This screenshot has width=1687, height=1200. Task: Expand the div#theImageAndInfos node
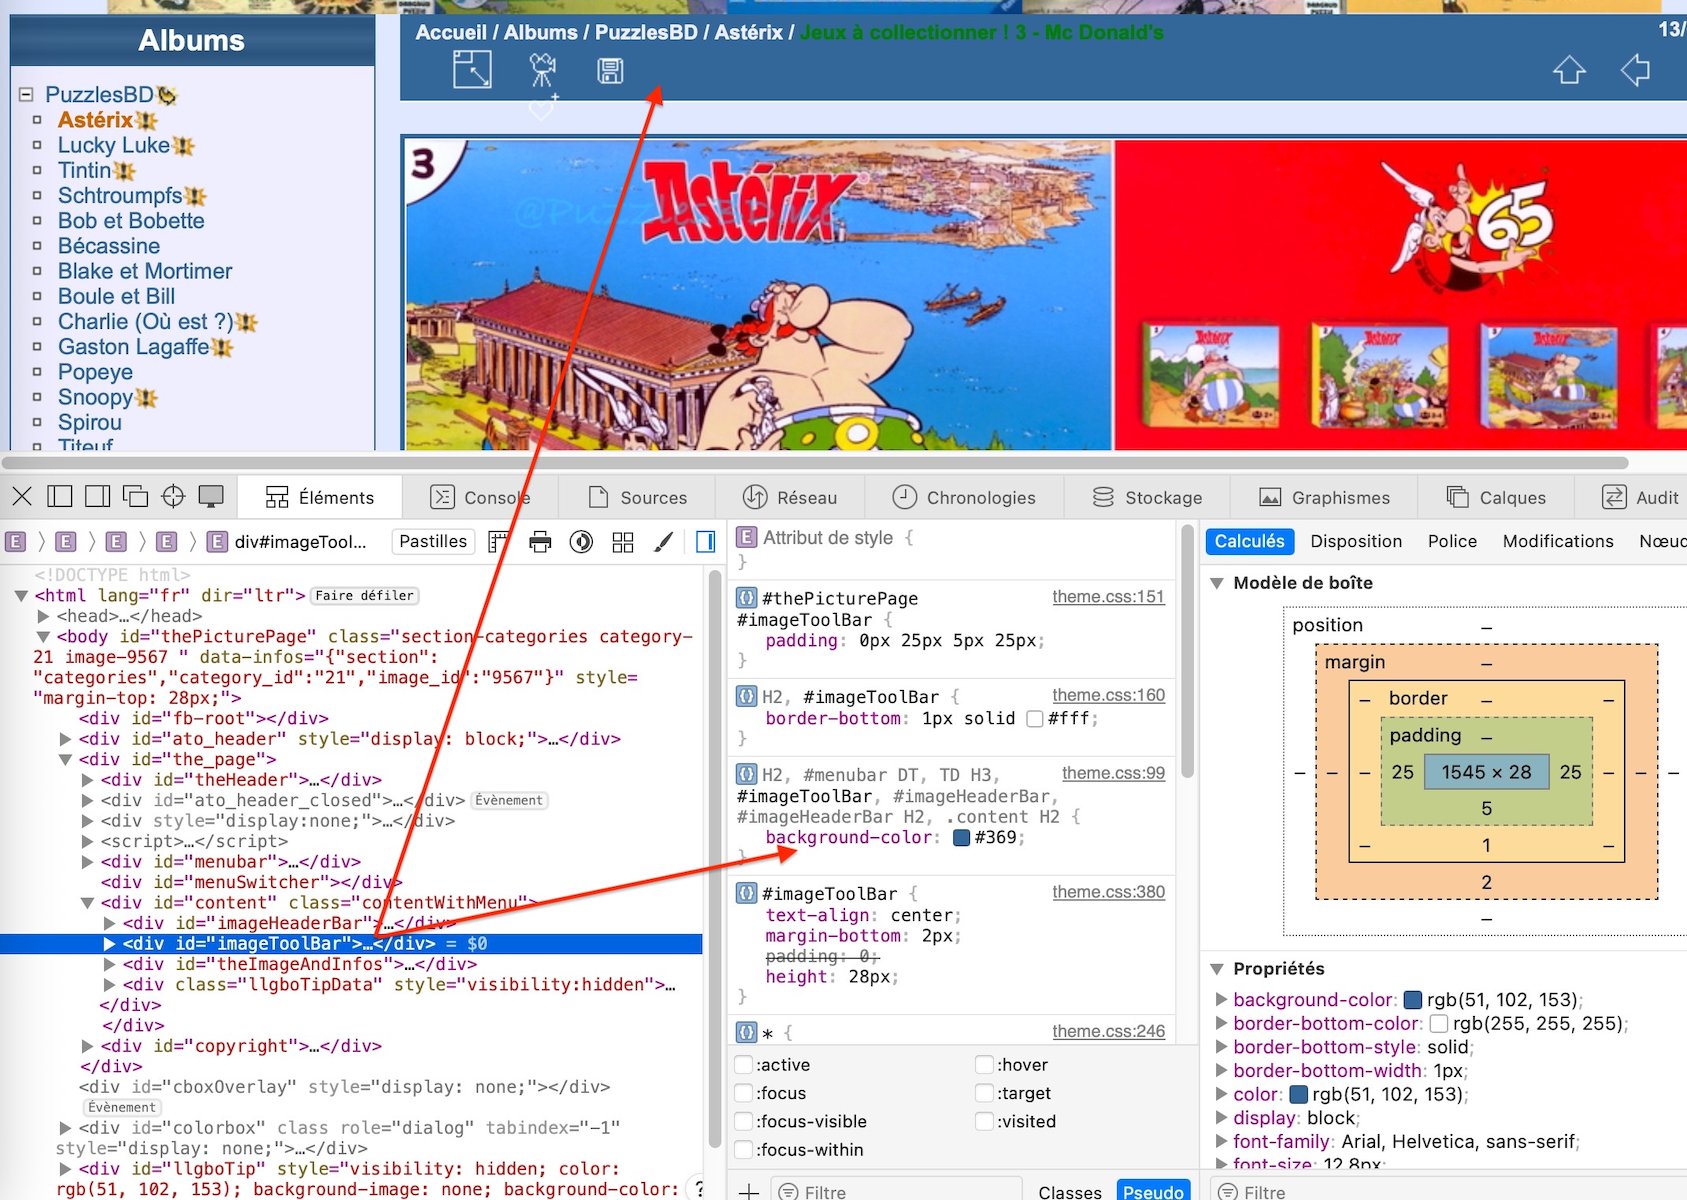(x=109, y=964)
